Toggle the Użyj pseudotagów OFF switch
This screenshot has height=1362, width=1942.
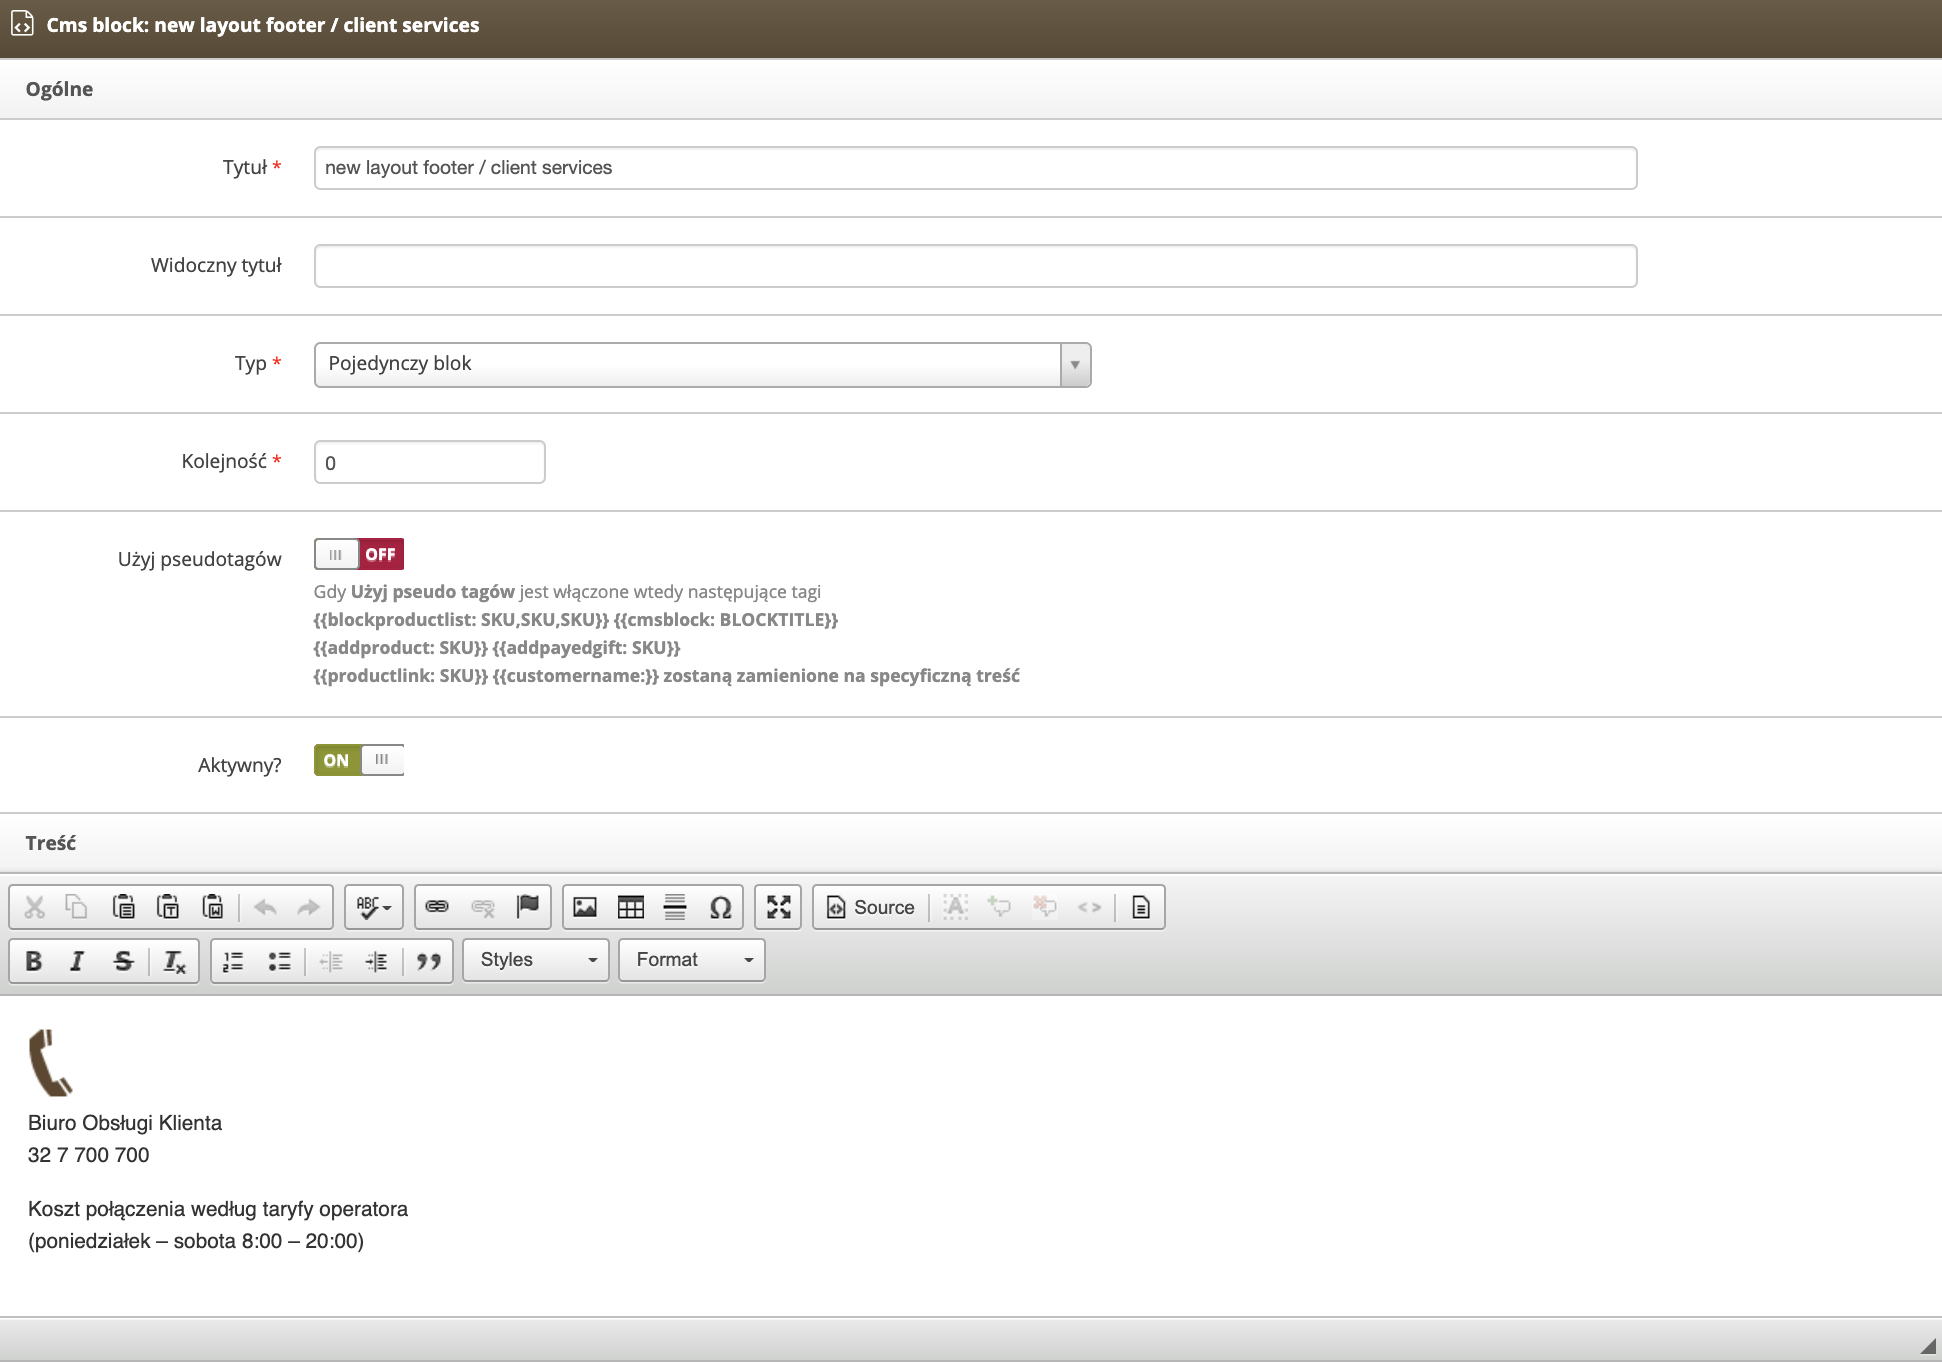point(359,554)
